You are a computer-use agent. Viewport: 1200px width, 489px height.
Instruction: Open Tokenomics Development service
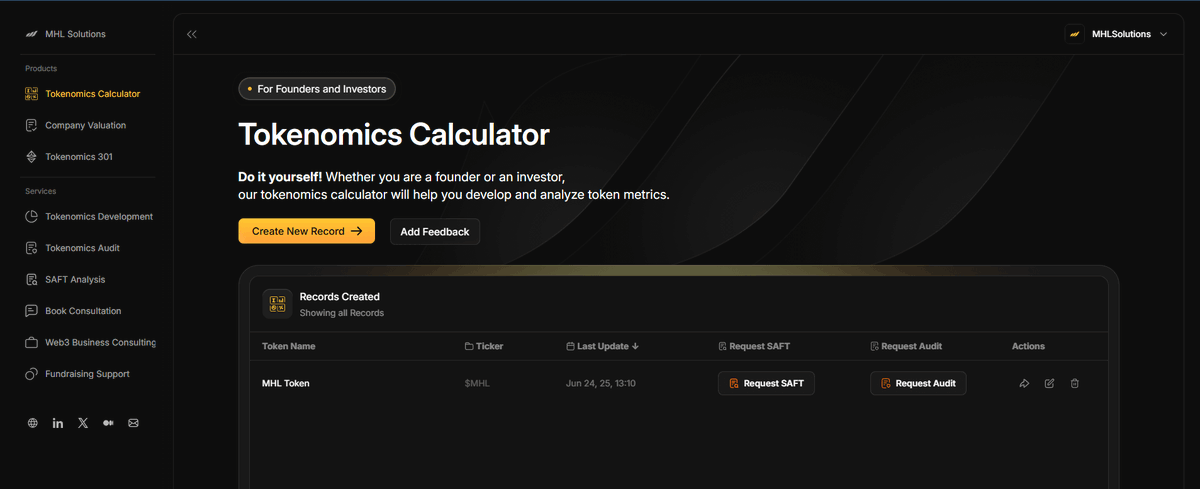point(89,216)
